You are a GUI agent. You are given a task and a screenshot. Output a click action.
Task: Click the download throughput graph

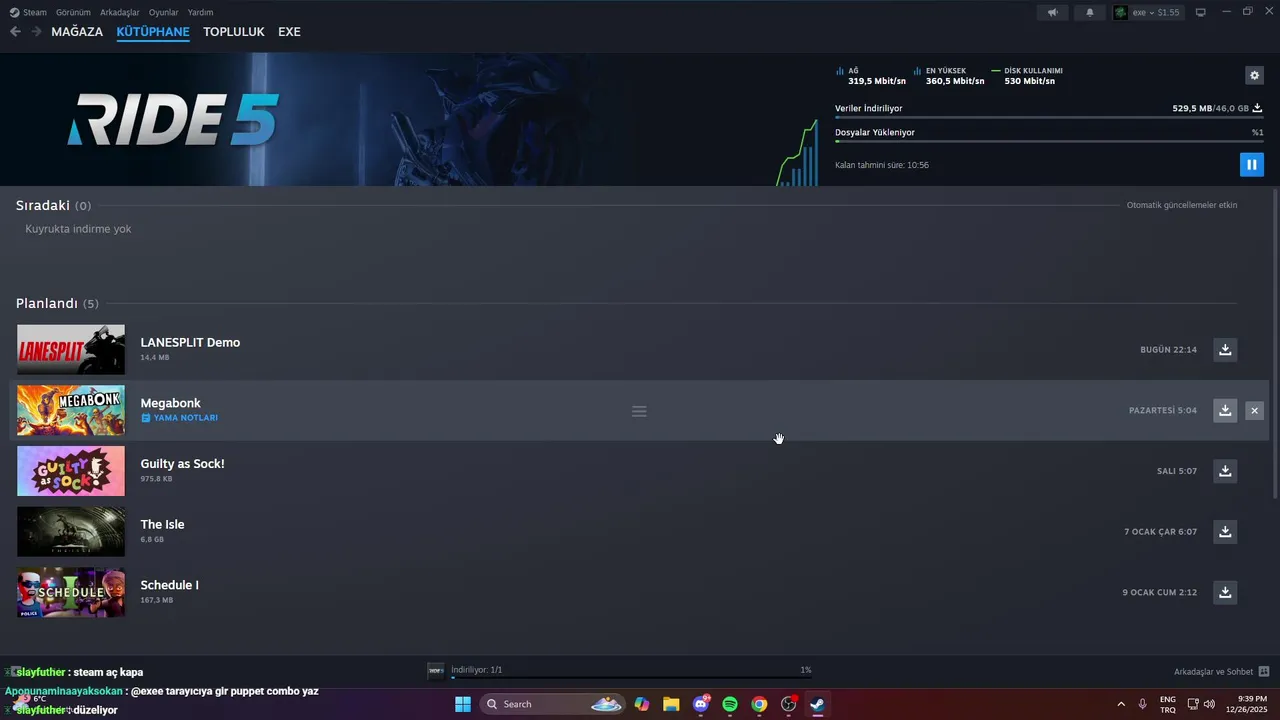click(x=797, y=153)
